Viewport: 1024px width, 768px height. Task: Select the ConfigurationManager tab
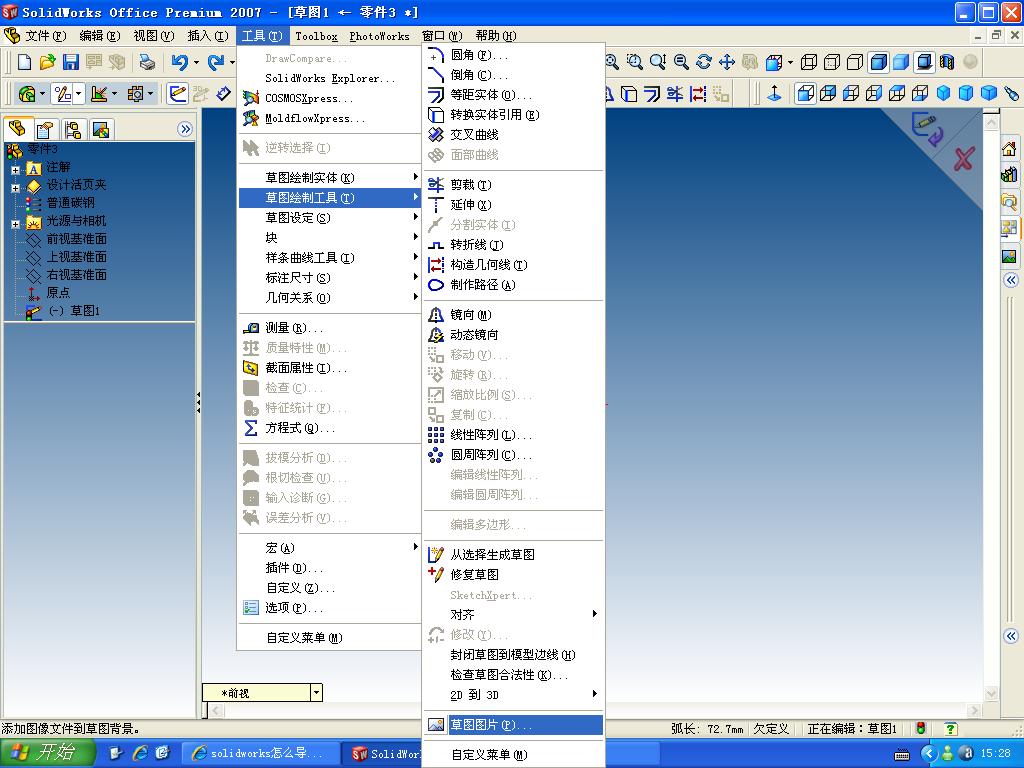pyautogui.click(x=73, y=129)
